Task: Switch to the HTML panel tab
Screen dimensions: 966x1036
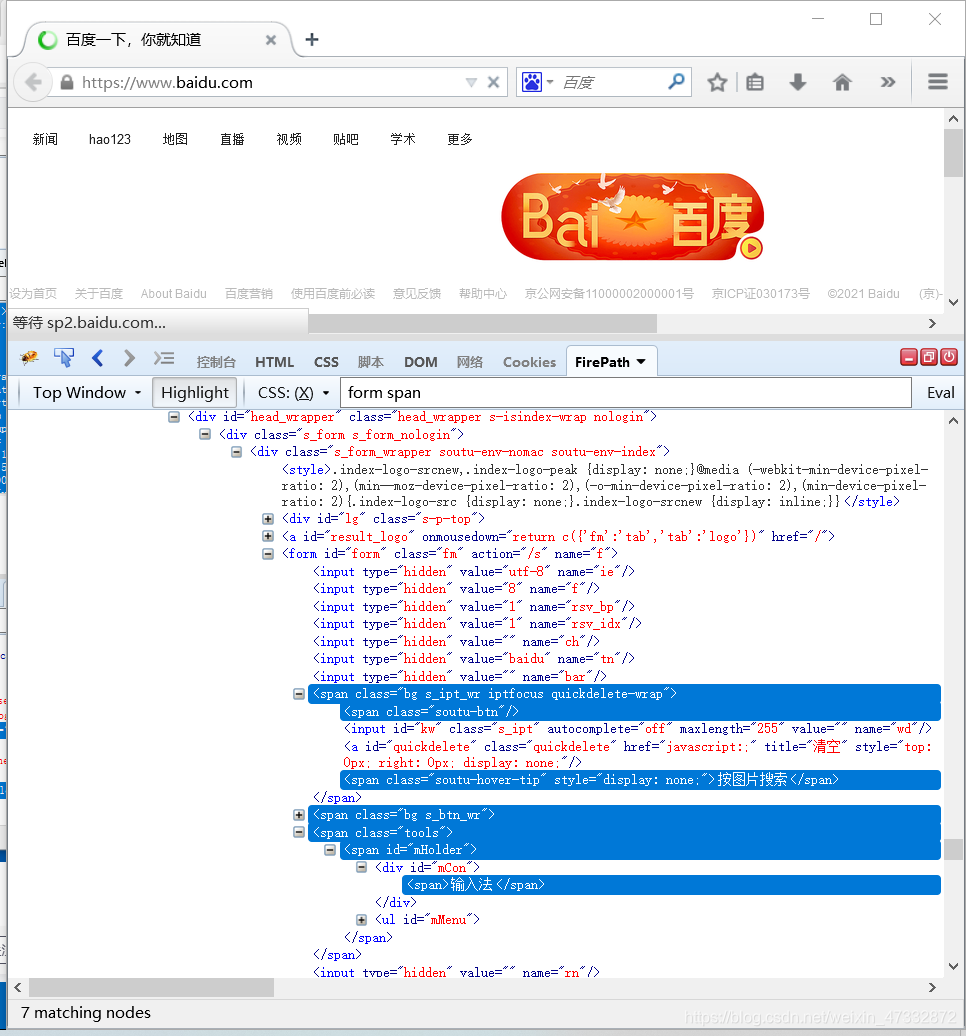Action: pyautogui.click(x=274, y=362)
